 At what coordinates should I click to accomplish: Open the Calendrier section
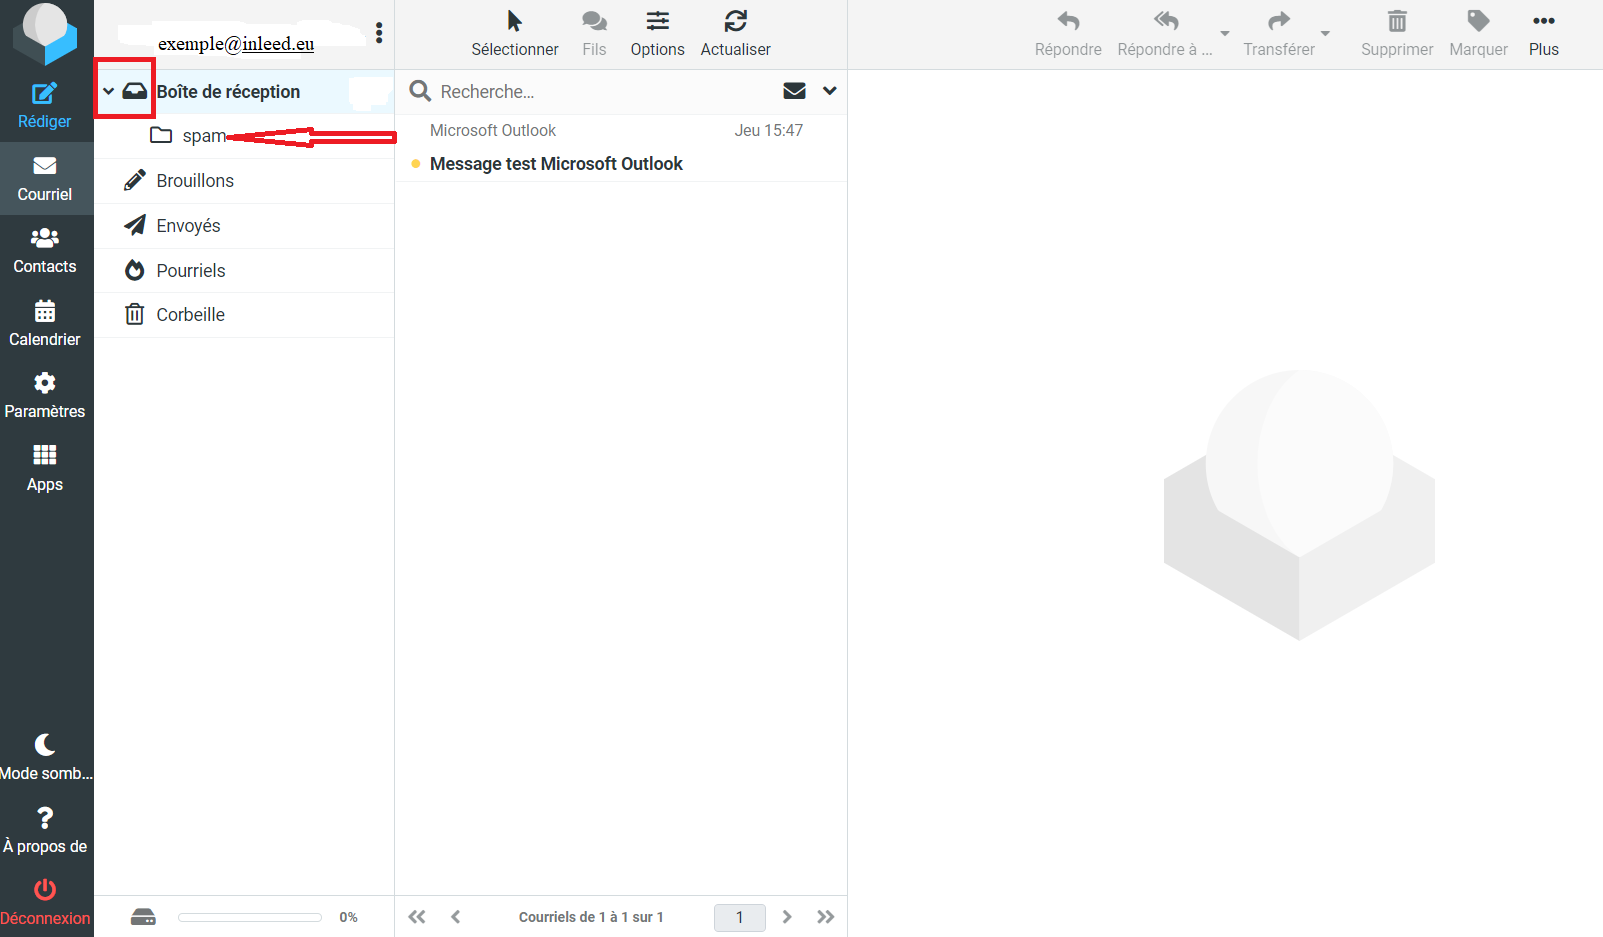point(45,324)
